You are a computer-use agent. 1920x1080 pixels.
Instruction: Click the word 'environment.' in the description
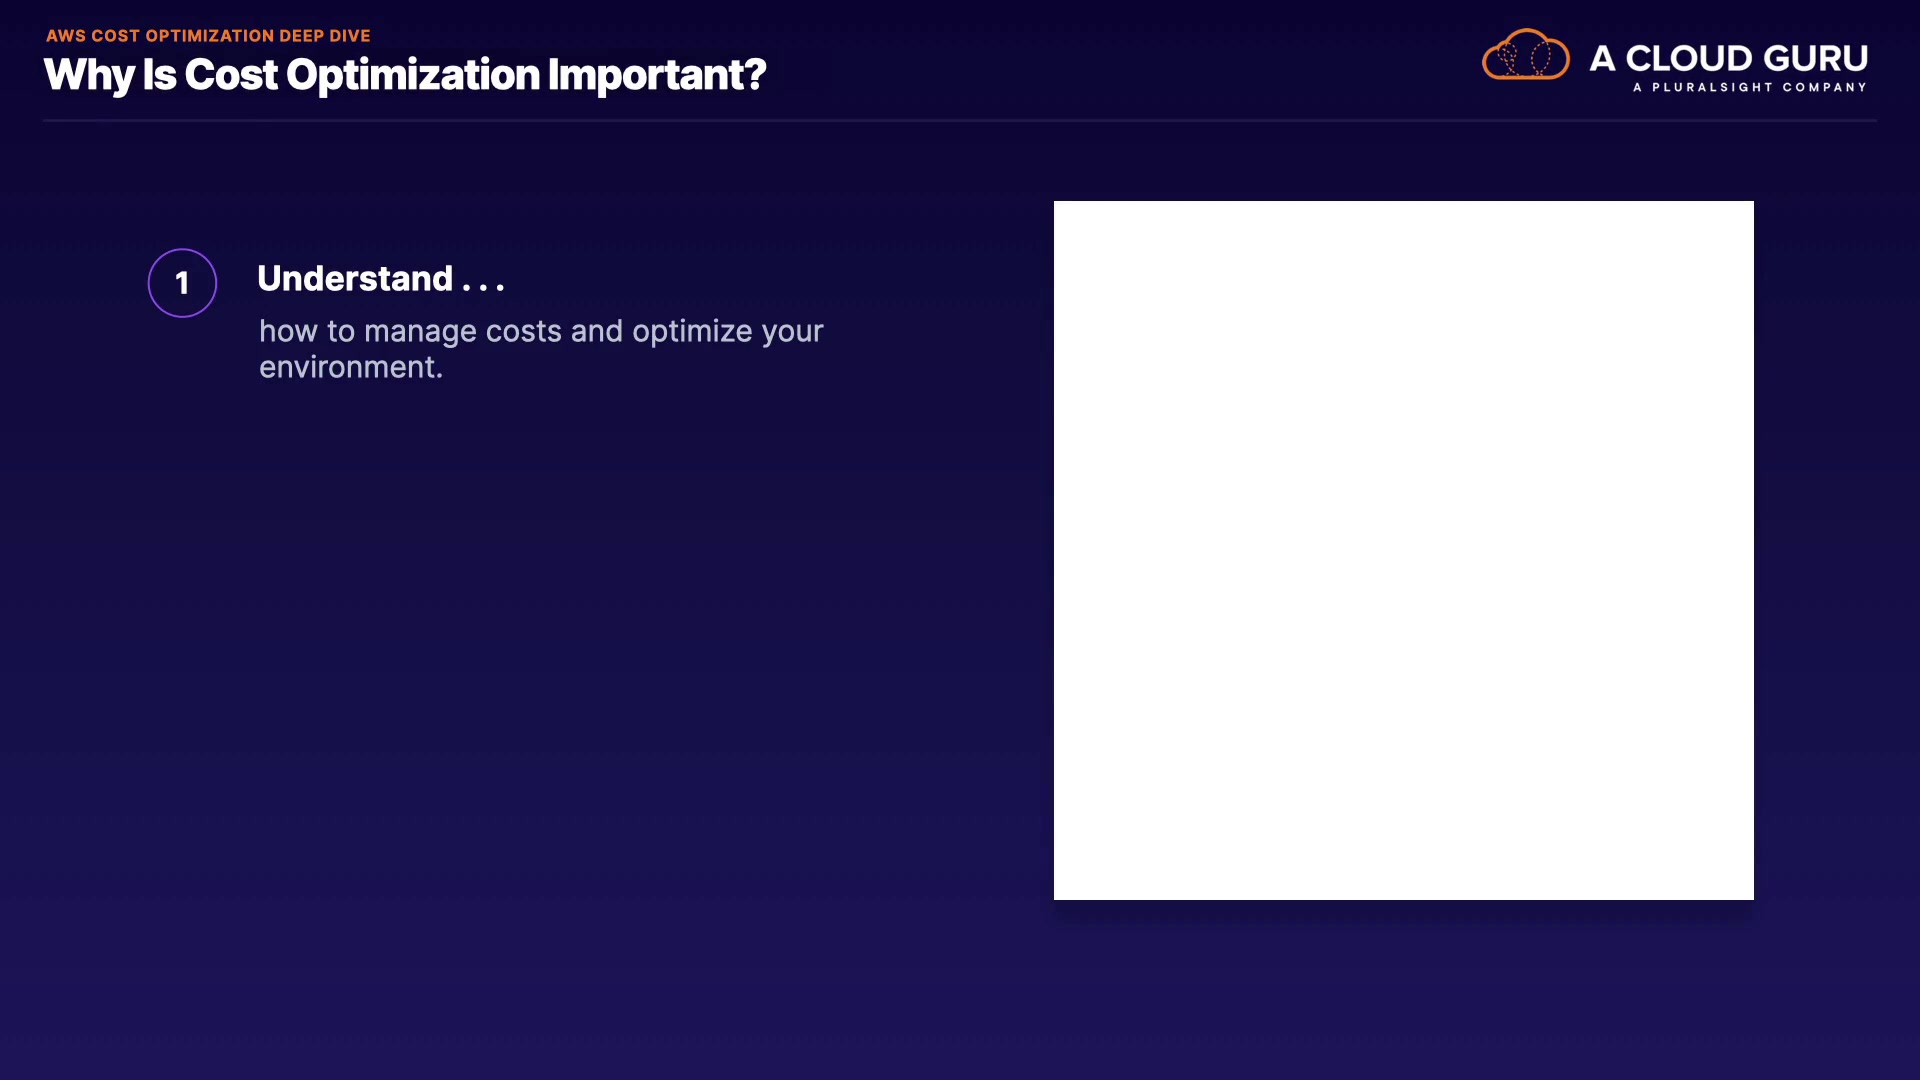pyautogui.click(x=350, y=368)
